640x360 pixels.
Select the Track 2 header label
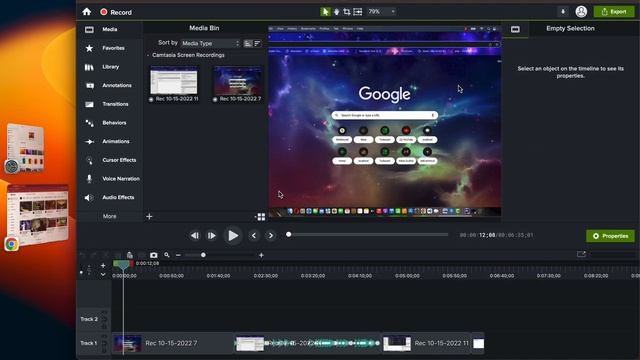[89, 319]
